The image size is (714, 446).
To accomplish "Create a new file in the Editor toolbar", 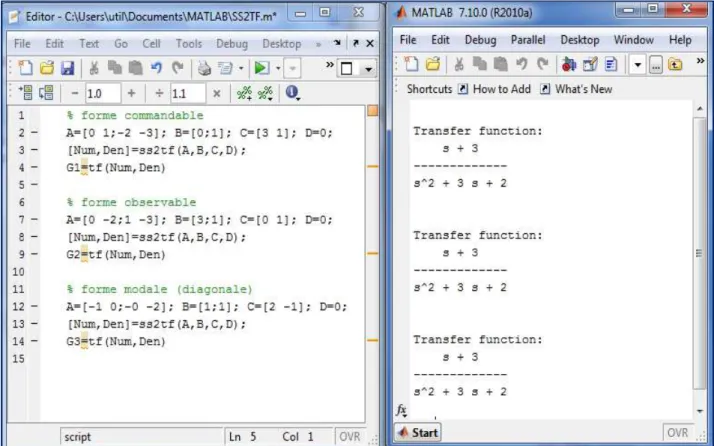I will 26,68.
